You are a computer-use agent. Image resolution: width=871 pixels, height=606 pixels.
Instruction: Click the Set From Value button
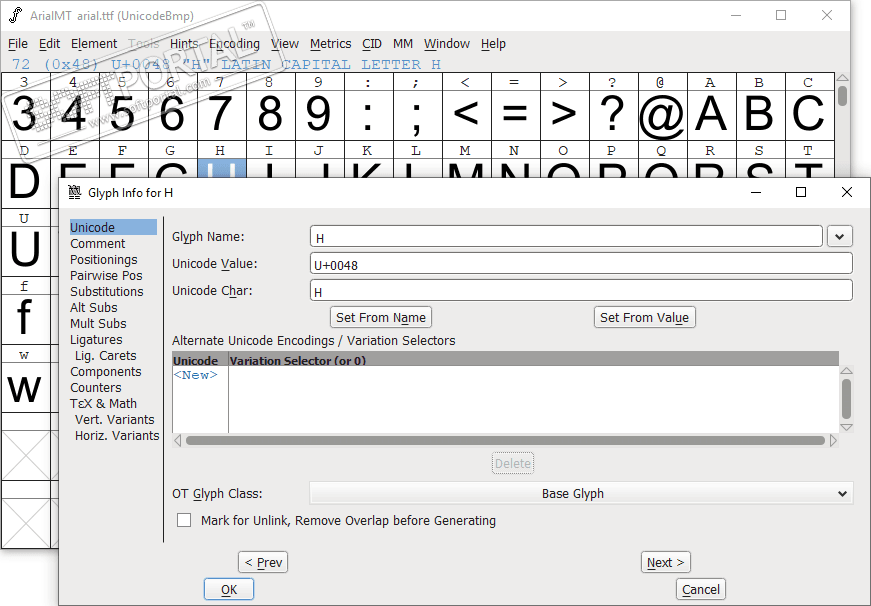click(x=644, y=317)
